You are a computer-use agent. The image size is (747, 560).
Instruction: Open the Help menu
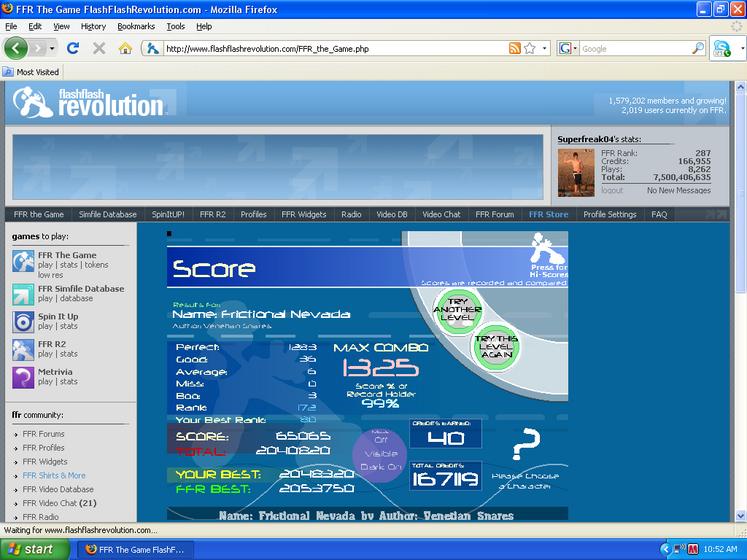[204, 26]
